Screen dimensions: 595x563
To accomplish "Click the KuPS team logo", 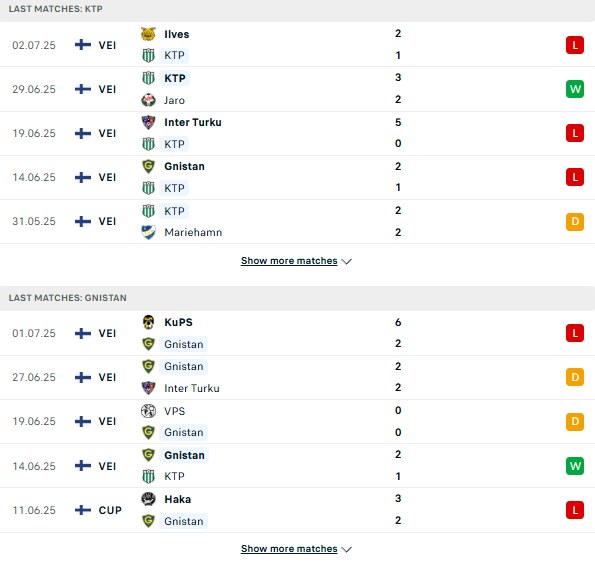I will click(148, 322).
